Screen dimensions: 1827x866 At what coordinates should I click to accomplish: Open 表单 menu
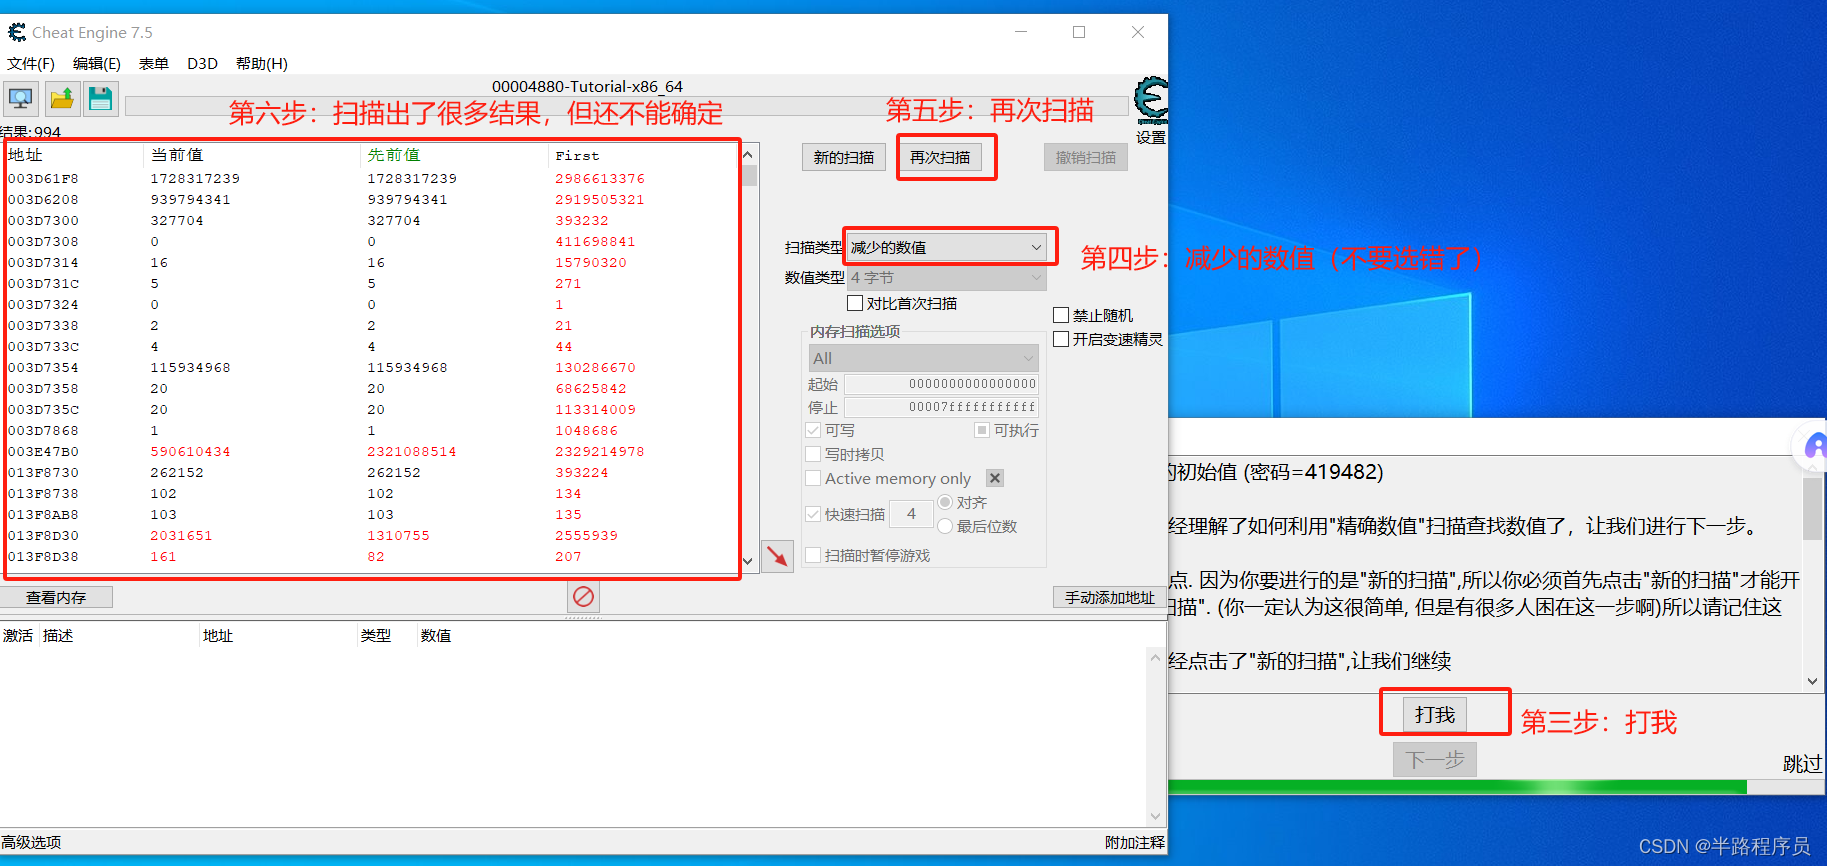(154, 63)
